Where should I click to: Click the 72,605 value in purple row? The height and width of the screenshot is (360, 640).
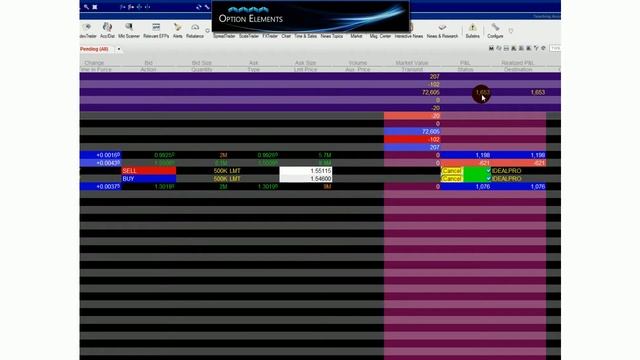(x=431, y=92)
